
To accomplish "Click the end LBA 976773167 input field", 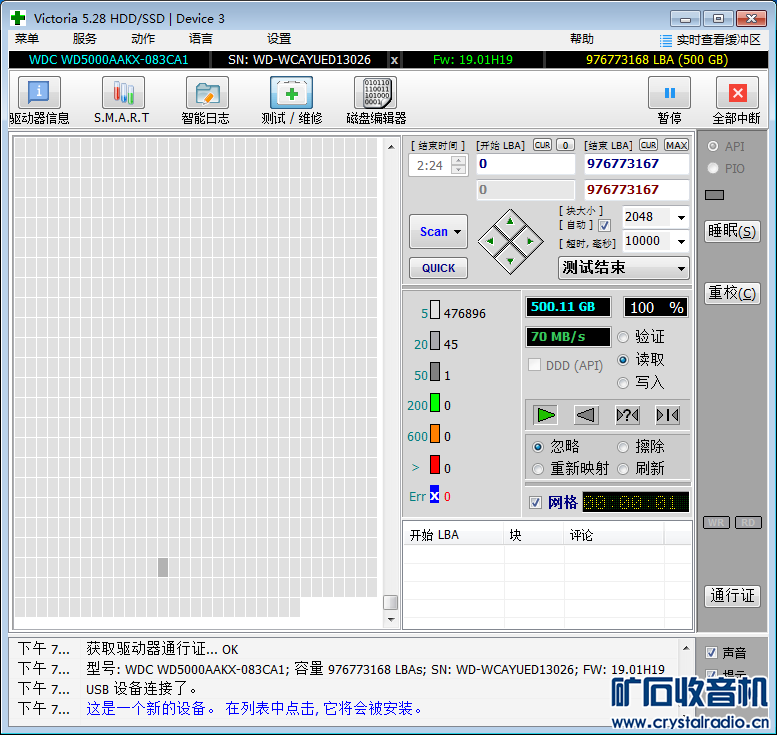I will pyautogui.click(x=636, y=164).
